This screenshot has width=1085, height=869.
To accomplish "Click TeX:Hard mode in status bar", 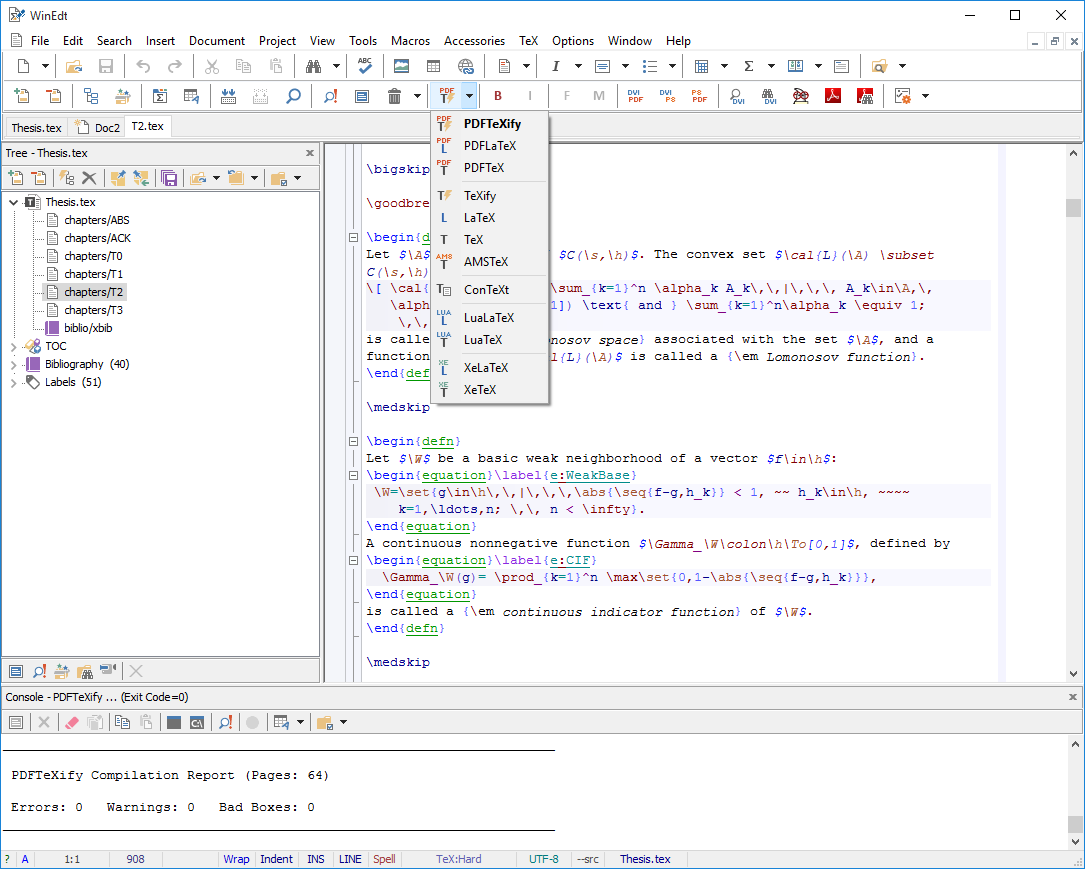I will click(459, 859).
